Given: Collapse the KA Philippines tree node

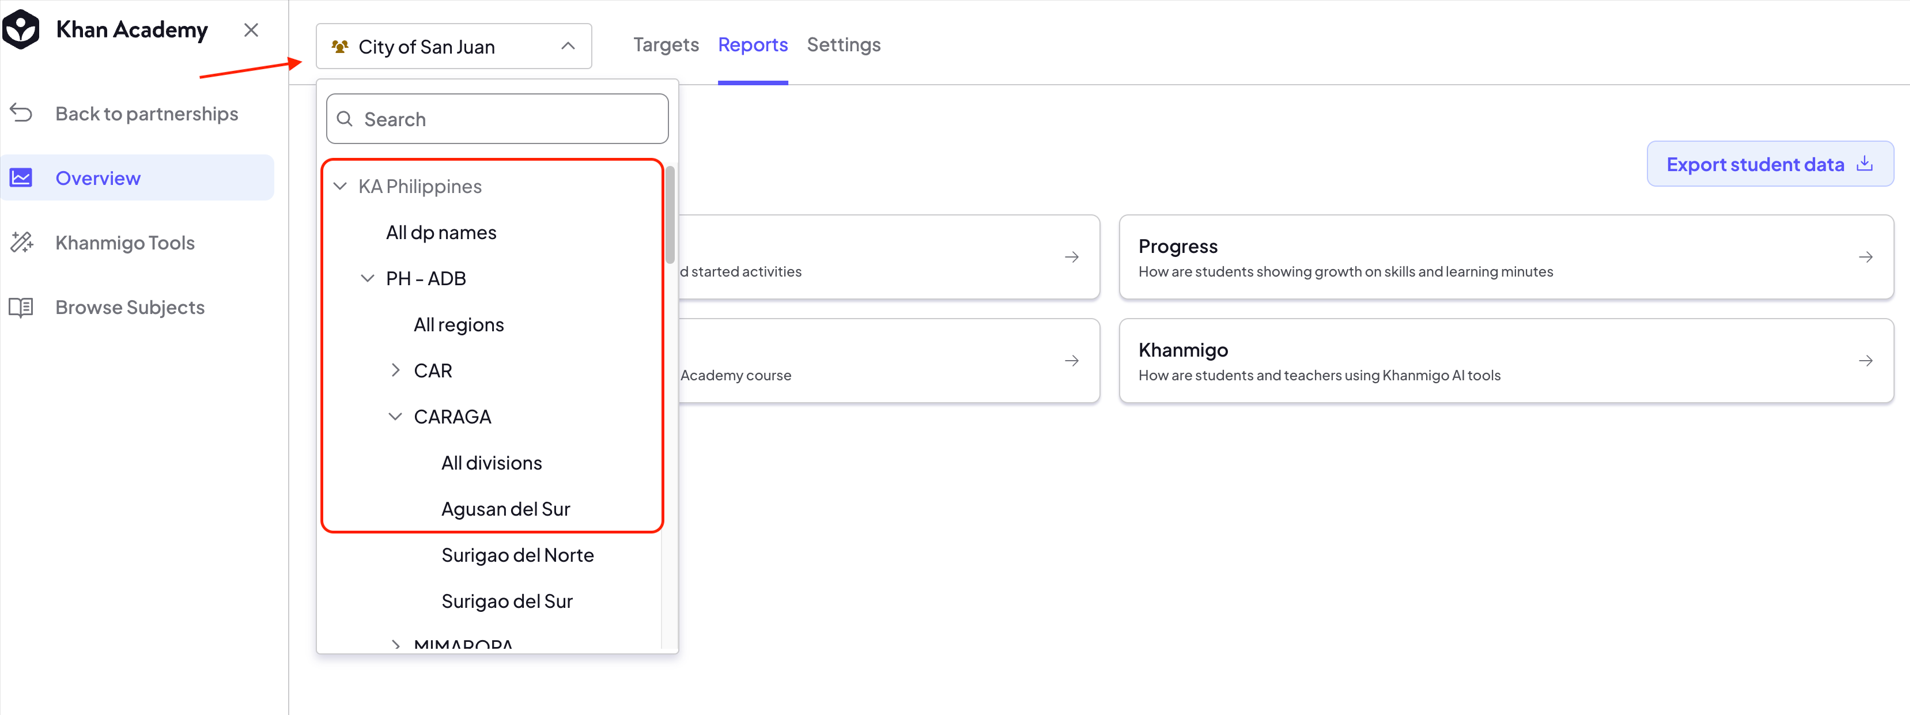Looking at the screenshot, I should pyautogui.click(x=340, y=186).
